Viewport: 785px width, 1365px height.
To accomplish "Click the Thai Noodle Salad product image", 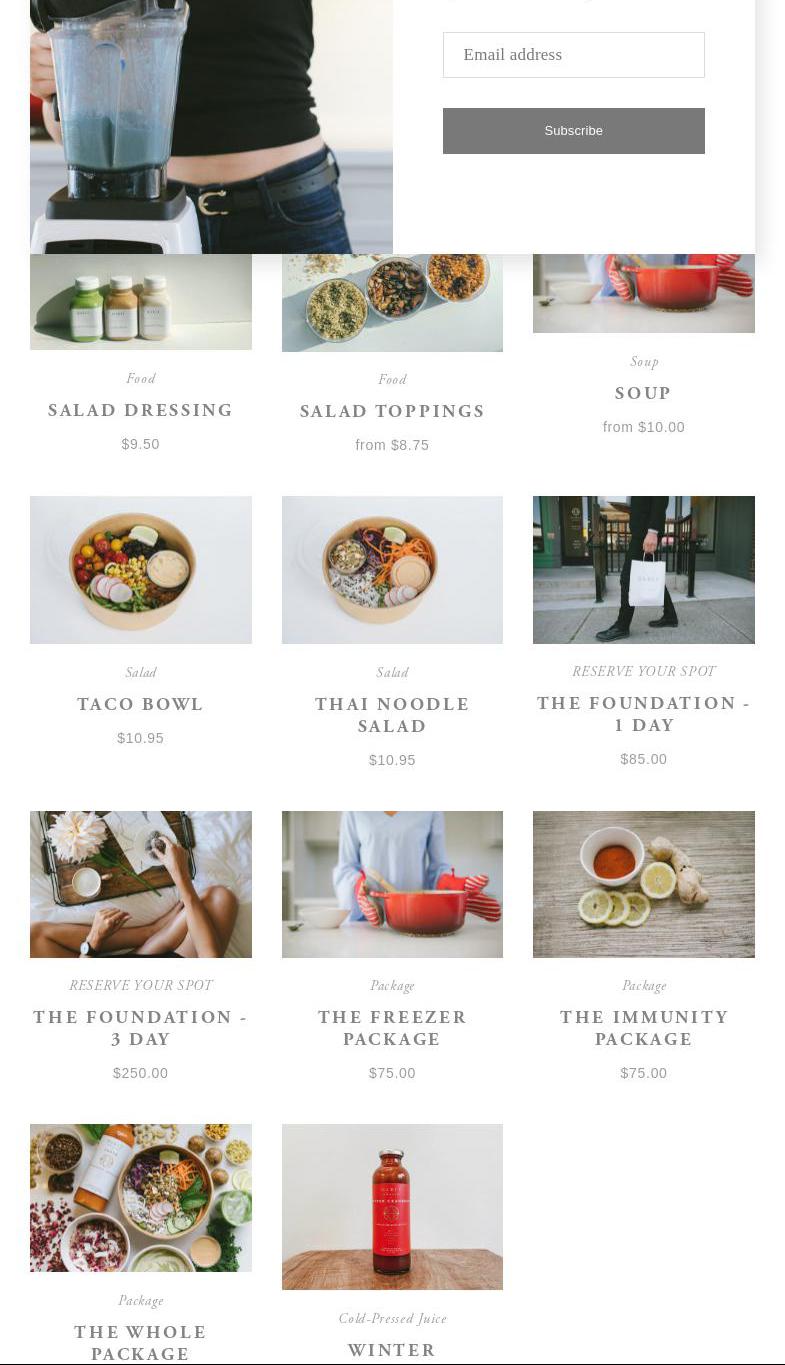I will point(392,570).
